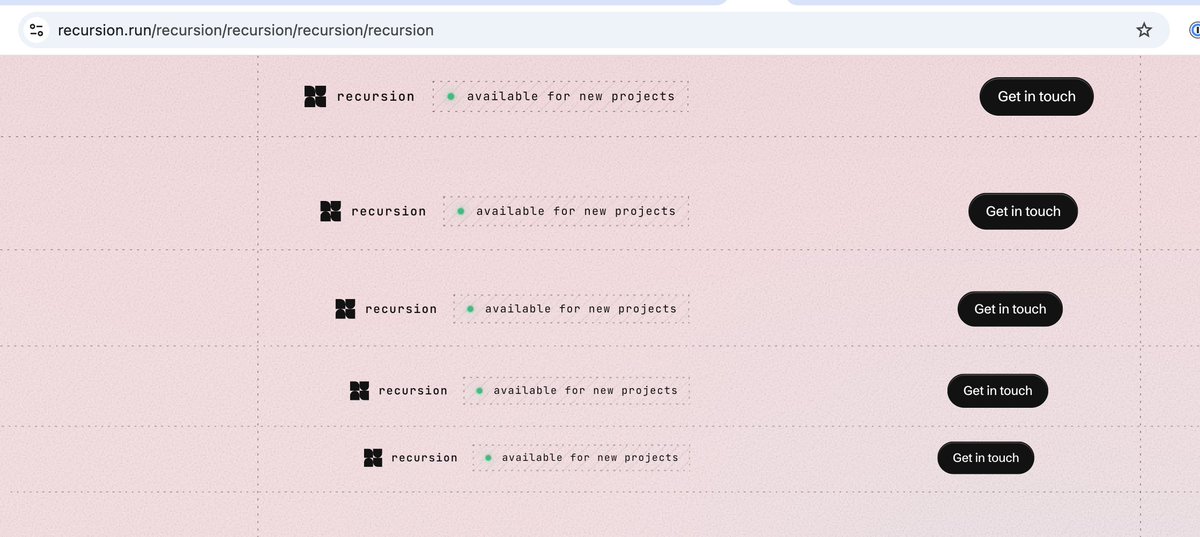Click the "recursion" wordmark in fourth header
This screenshot has width=1200, height=537.
[413, 391]
